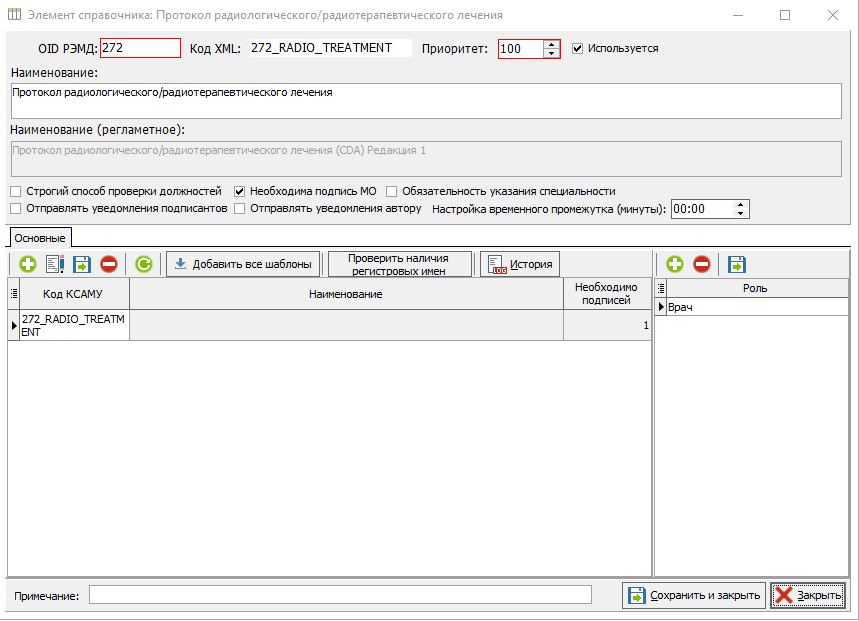Screen dimensions: 859x621
Task: Save roles list disk icon
Action: point(737,264)
